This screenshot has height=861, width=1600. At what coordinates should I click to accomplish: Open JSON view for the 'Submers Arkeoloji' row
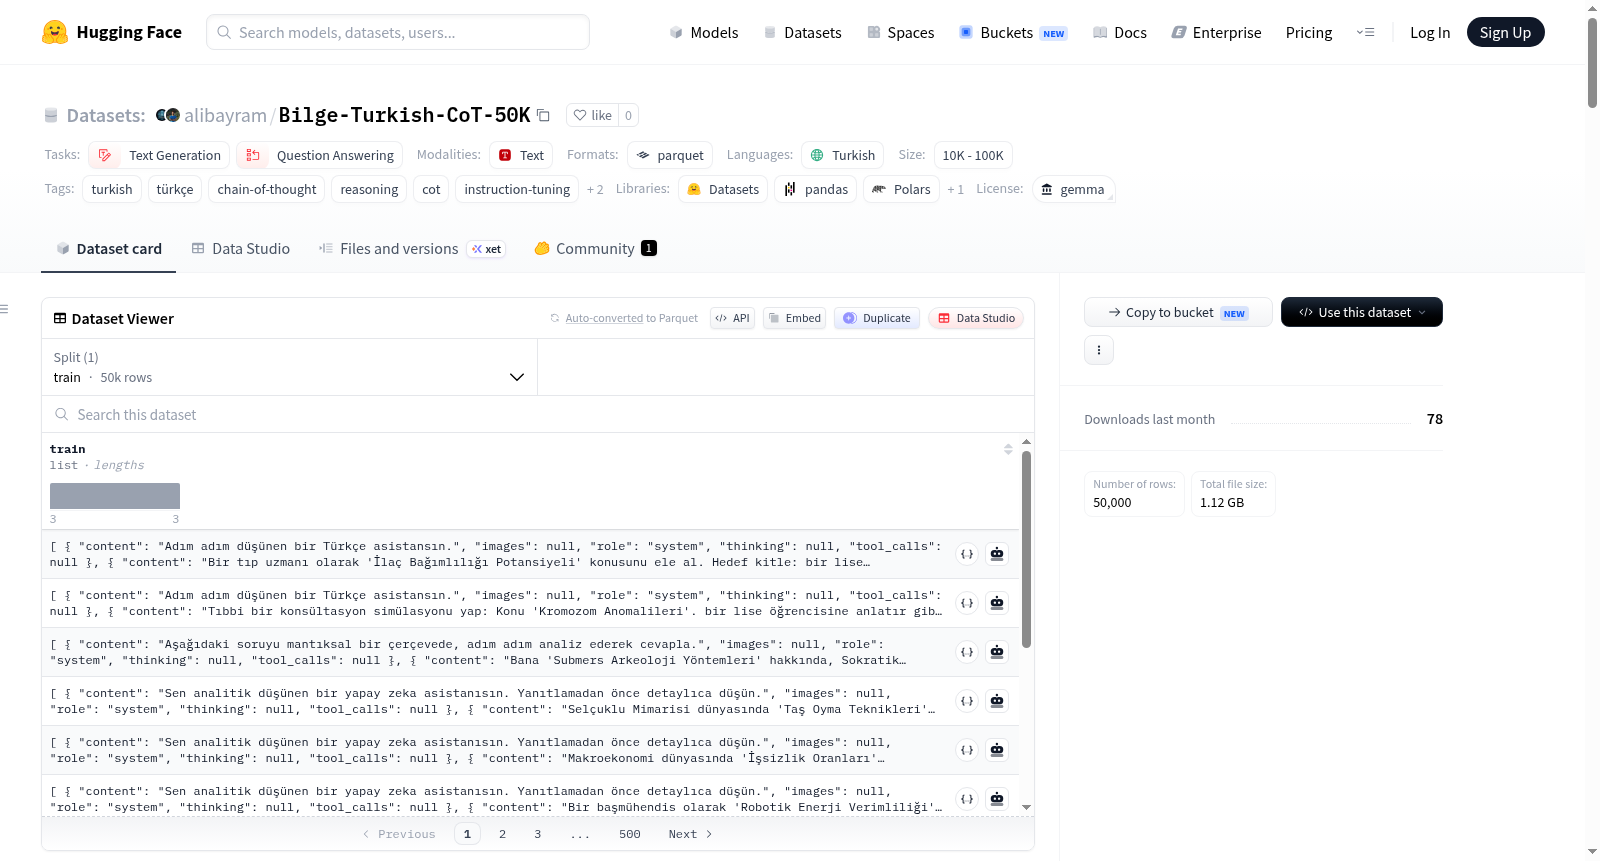point(967,652)
